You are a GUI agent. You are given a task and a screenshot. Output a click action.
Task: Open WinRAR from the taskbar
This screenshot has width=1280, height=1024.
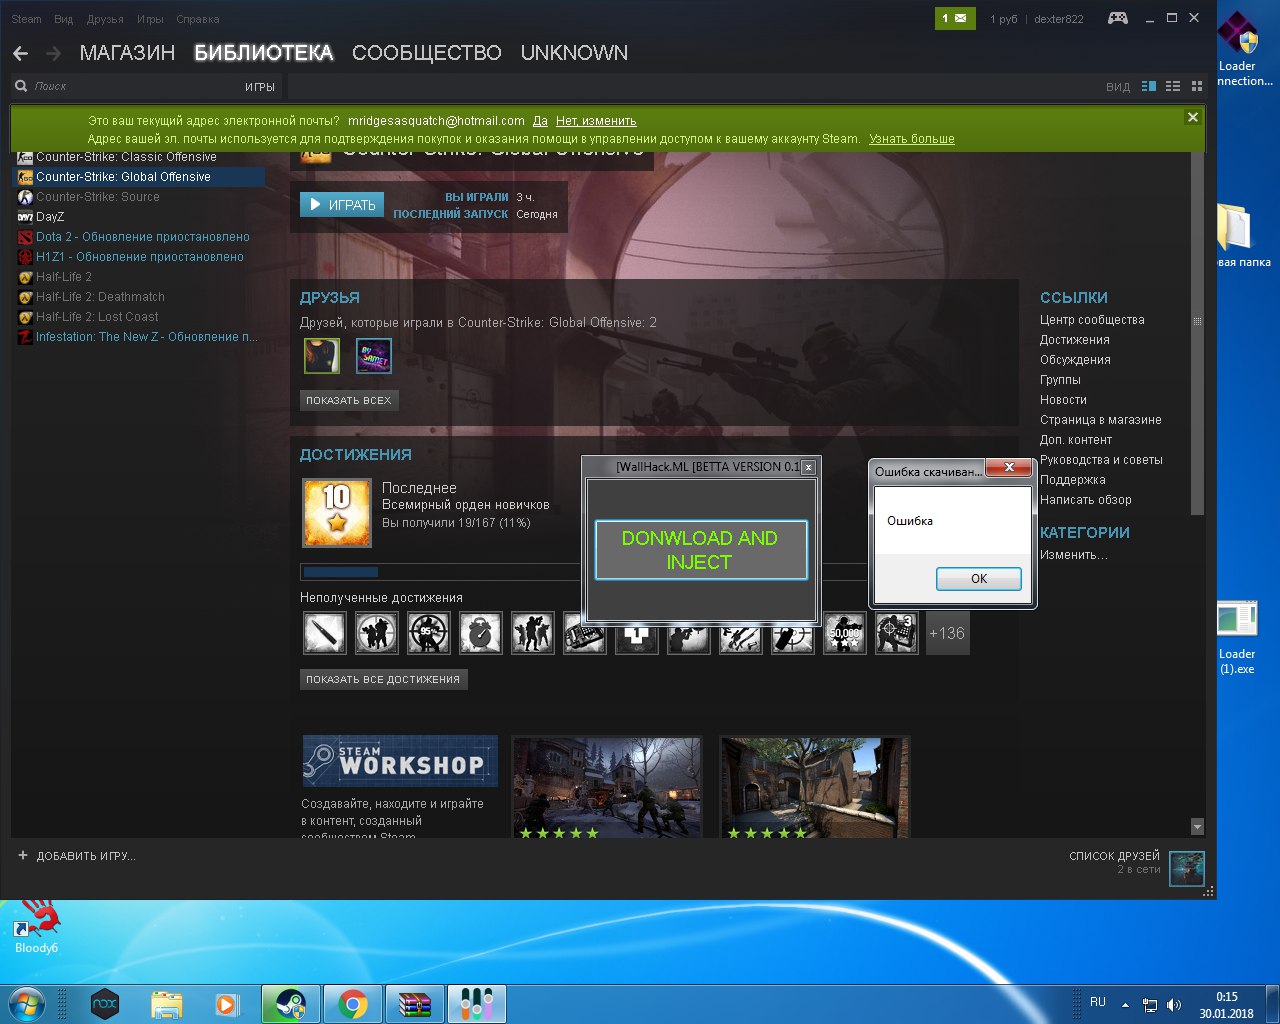point(415,1004)
